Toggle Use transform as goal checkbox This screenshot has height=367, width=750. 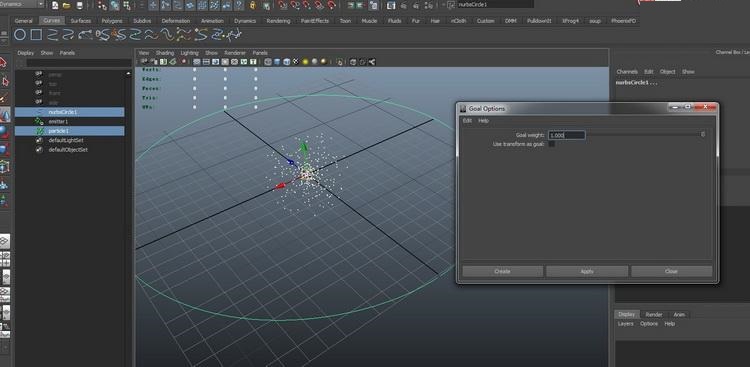(x=551, y=144)
